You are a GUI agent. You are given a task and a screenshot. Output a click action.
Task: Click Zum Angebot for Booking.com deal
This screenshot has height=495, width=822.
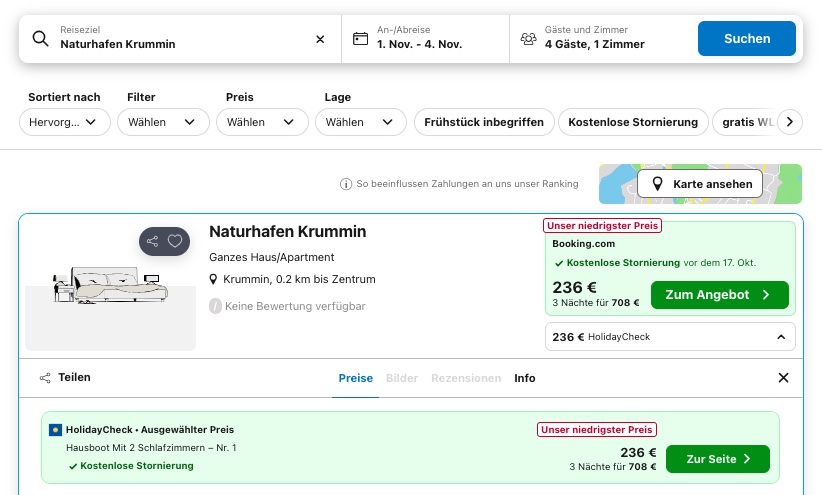pos(719,295)
